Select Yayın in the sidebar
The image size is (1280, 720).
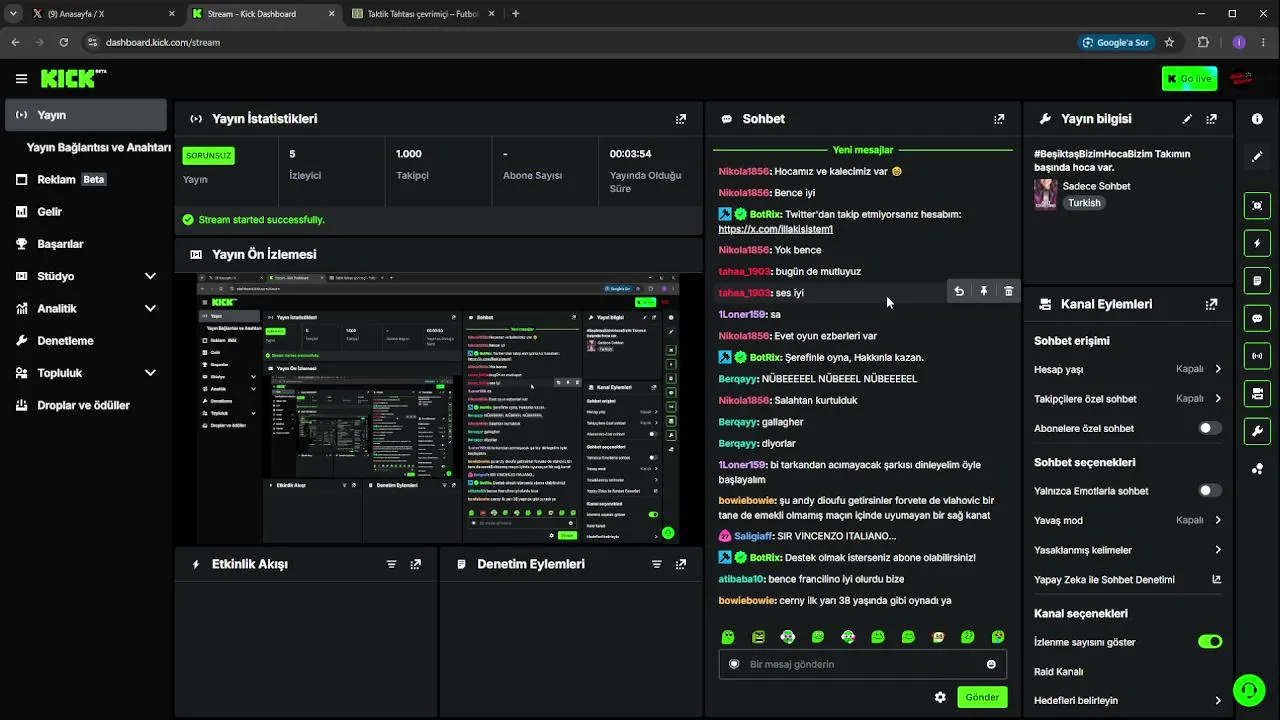[87, 115]
